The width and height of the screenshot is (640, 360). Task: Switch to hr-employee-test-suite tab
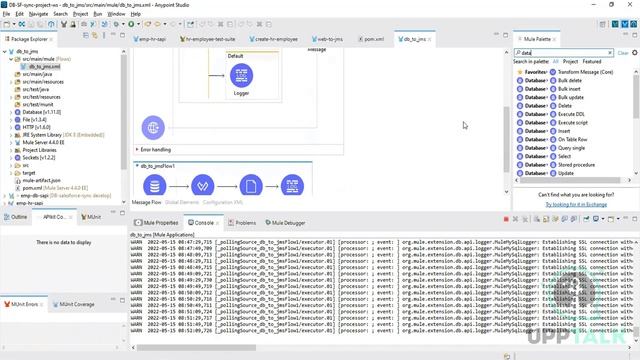[x=207, y=39]
